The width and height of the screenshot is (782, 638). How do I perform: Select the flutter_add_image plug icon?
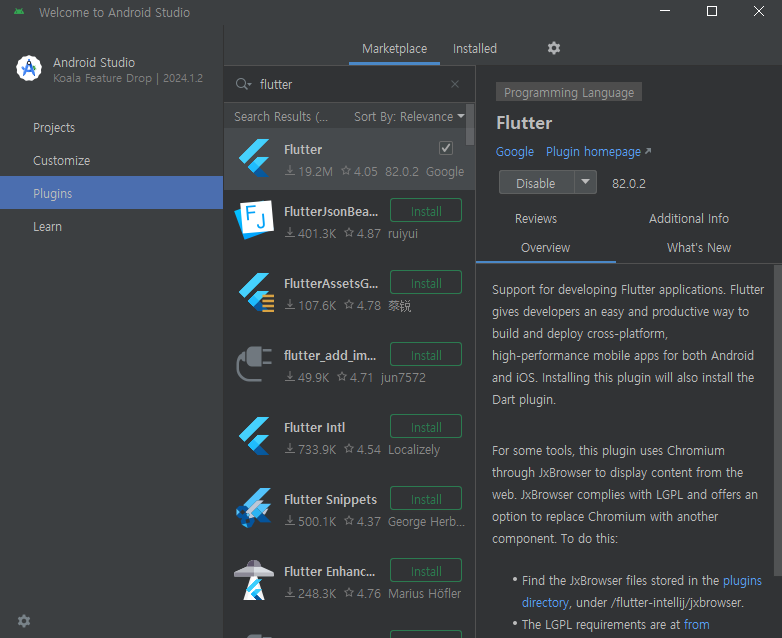click(254, 364)
